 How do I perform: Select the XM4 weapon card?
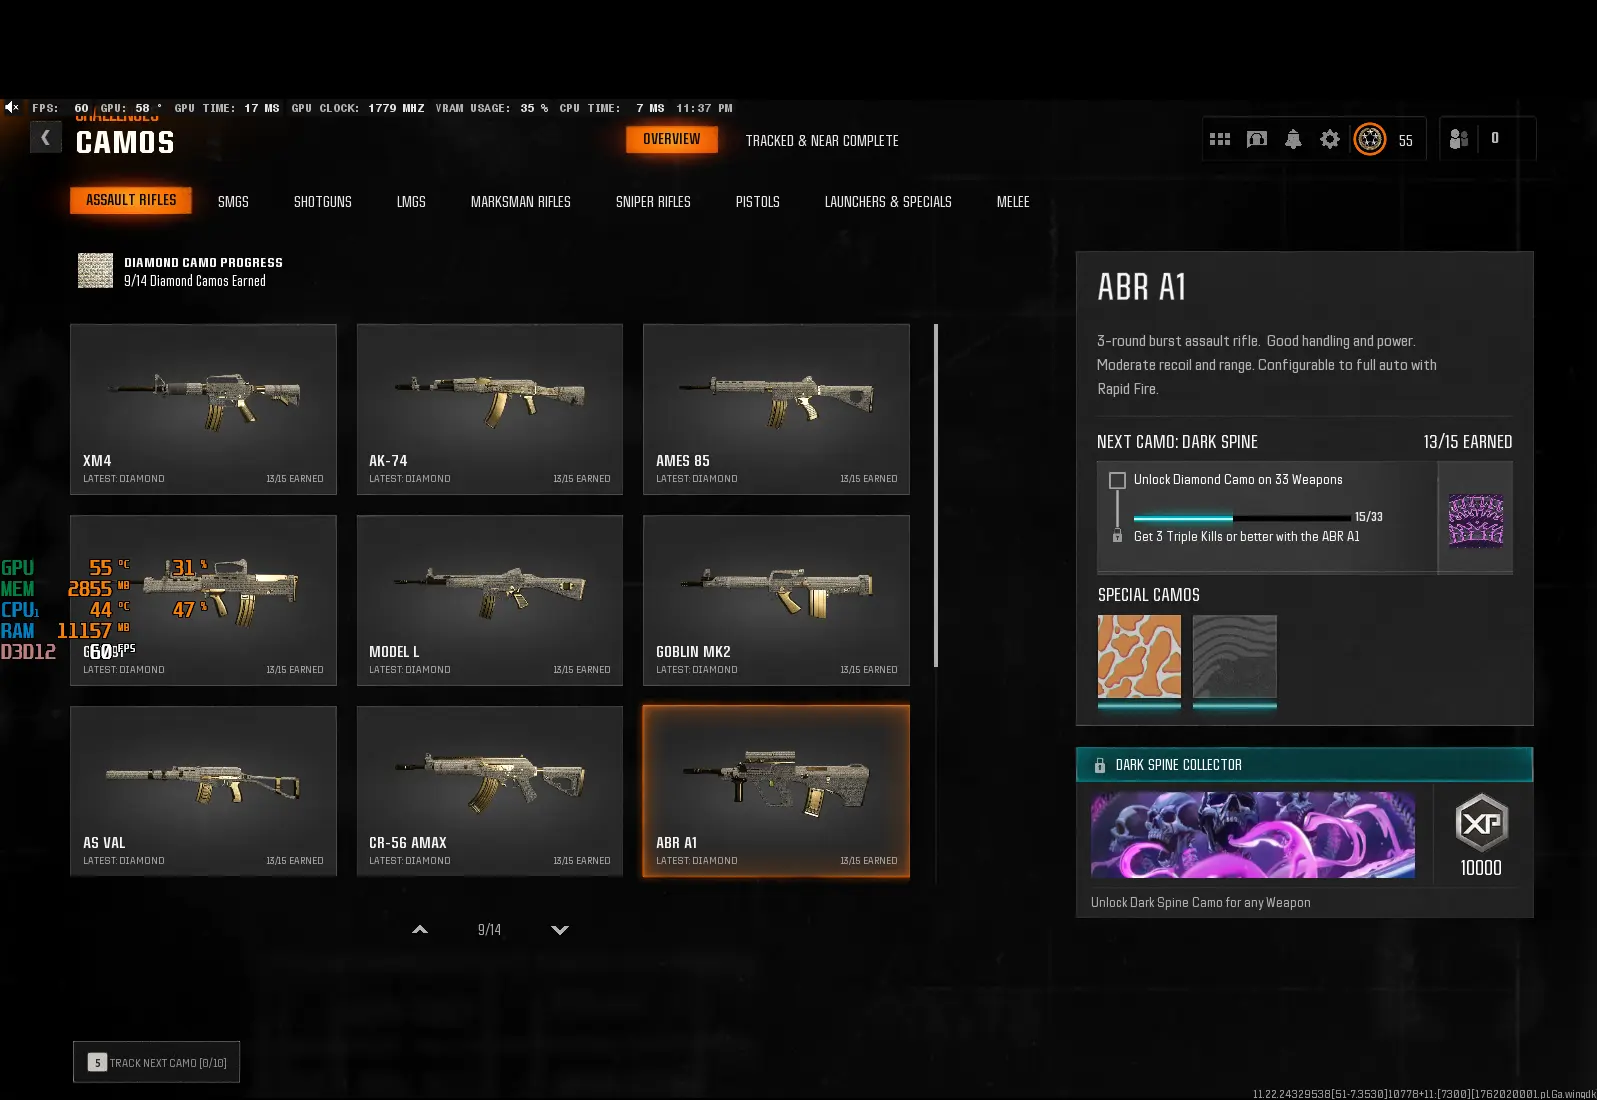click(x=203, y=409)
